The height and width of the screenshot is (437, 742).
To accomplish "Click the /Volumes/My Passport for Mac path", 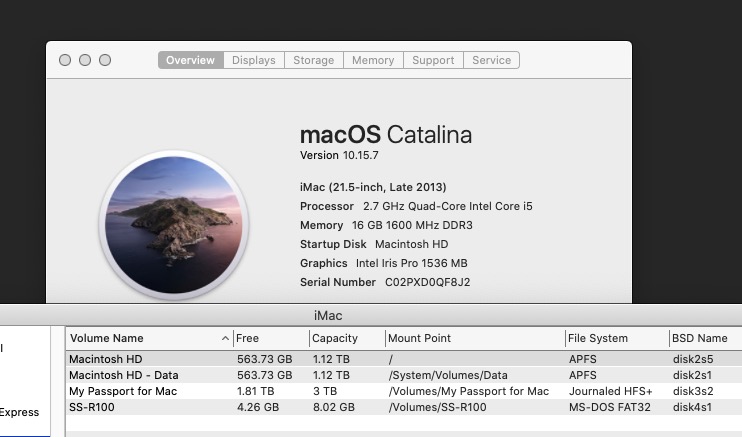I will 468,391.
